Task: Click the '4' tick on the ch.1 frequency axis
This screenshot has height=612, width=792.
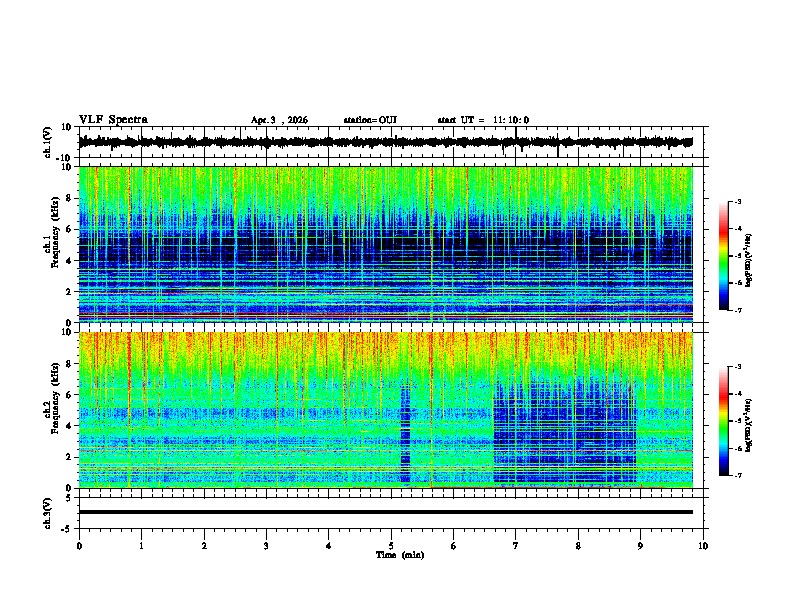Action: [x=70, y=261]
